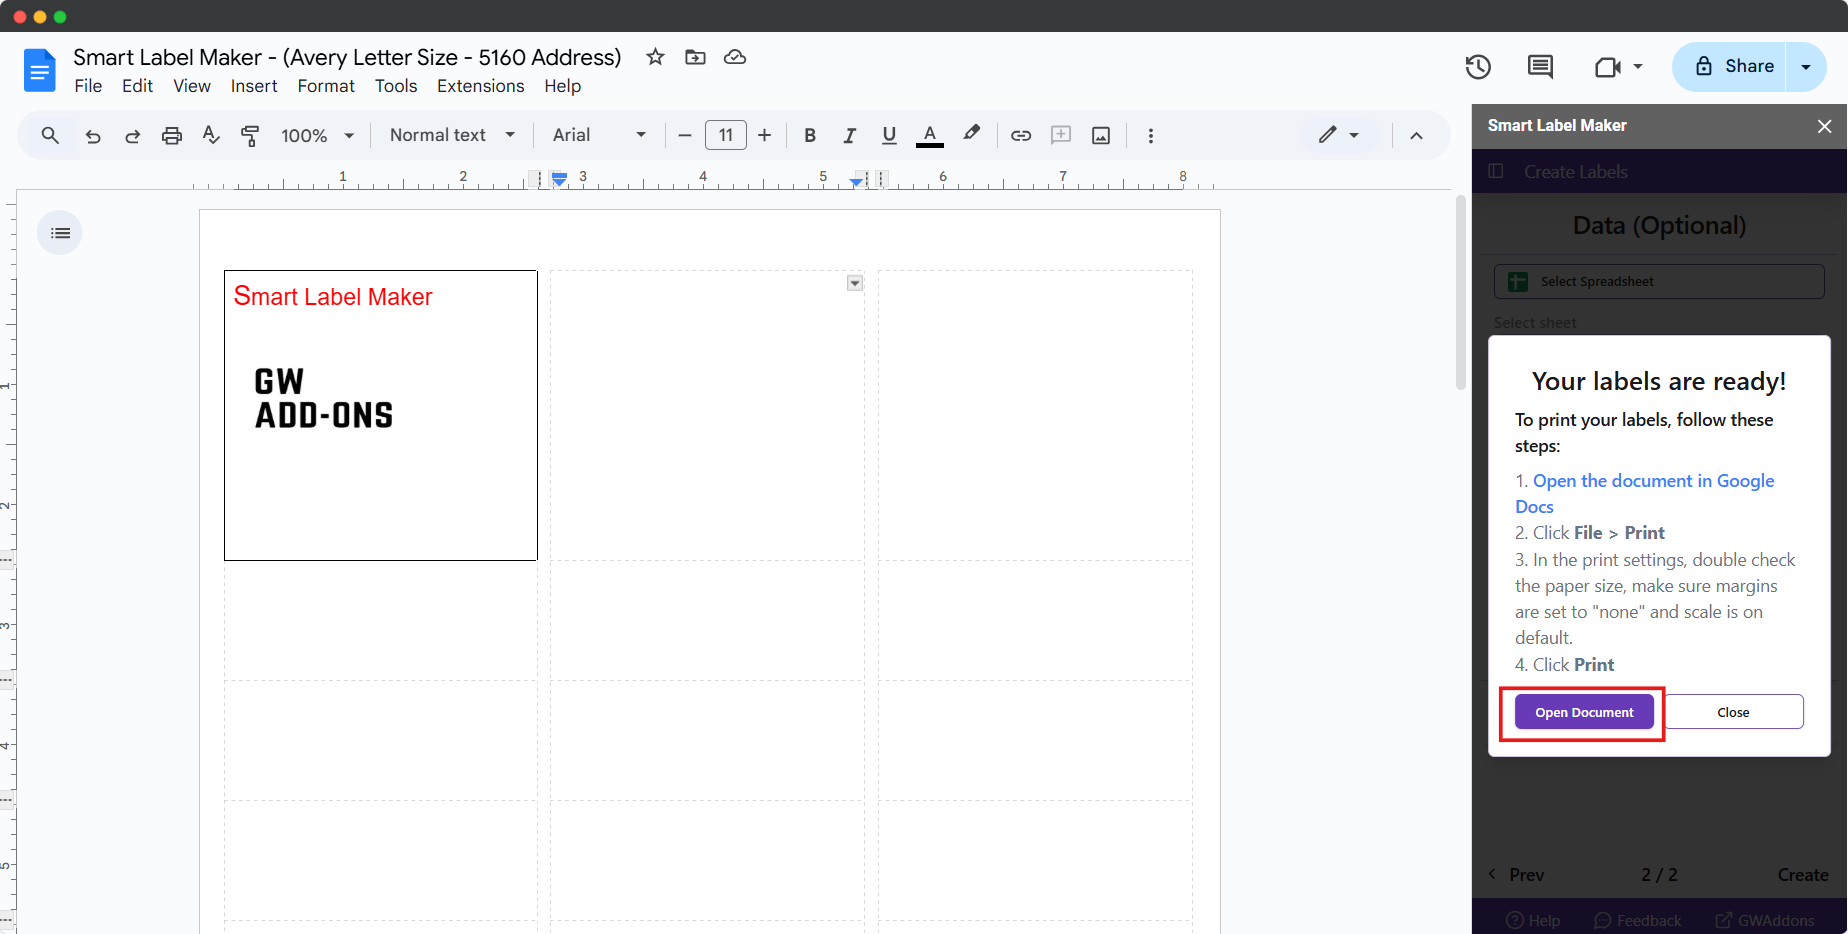Decrease the font size

(685, 135)
